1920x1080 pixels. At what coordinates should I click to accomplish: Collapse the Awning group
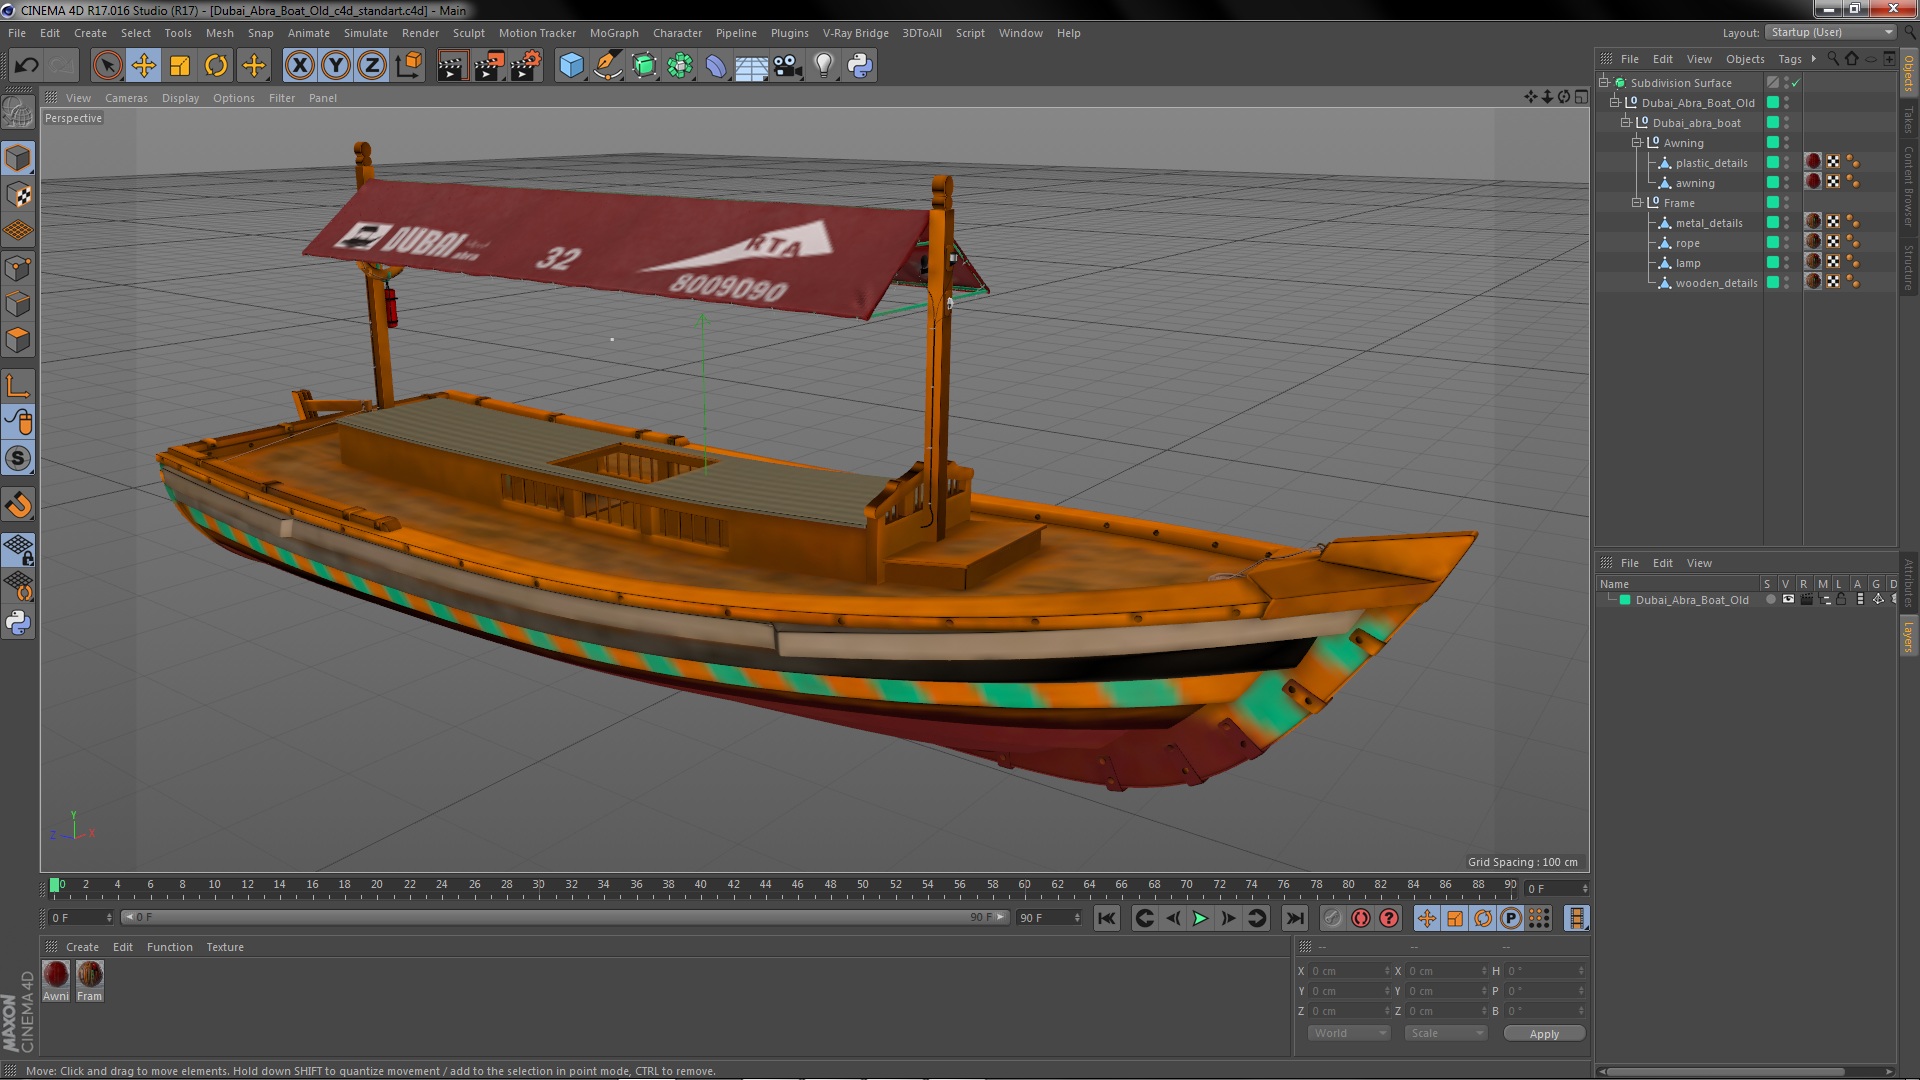click(1636, 142)
